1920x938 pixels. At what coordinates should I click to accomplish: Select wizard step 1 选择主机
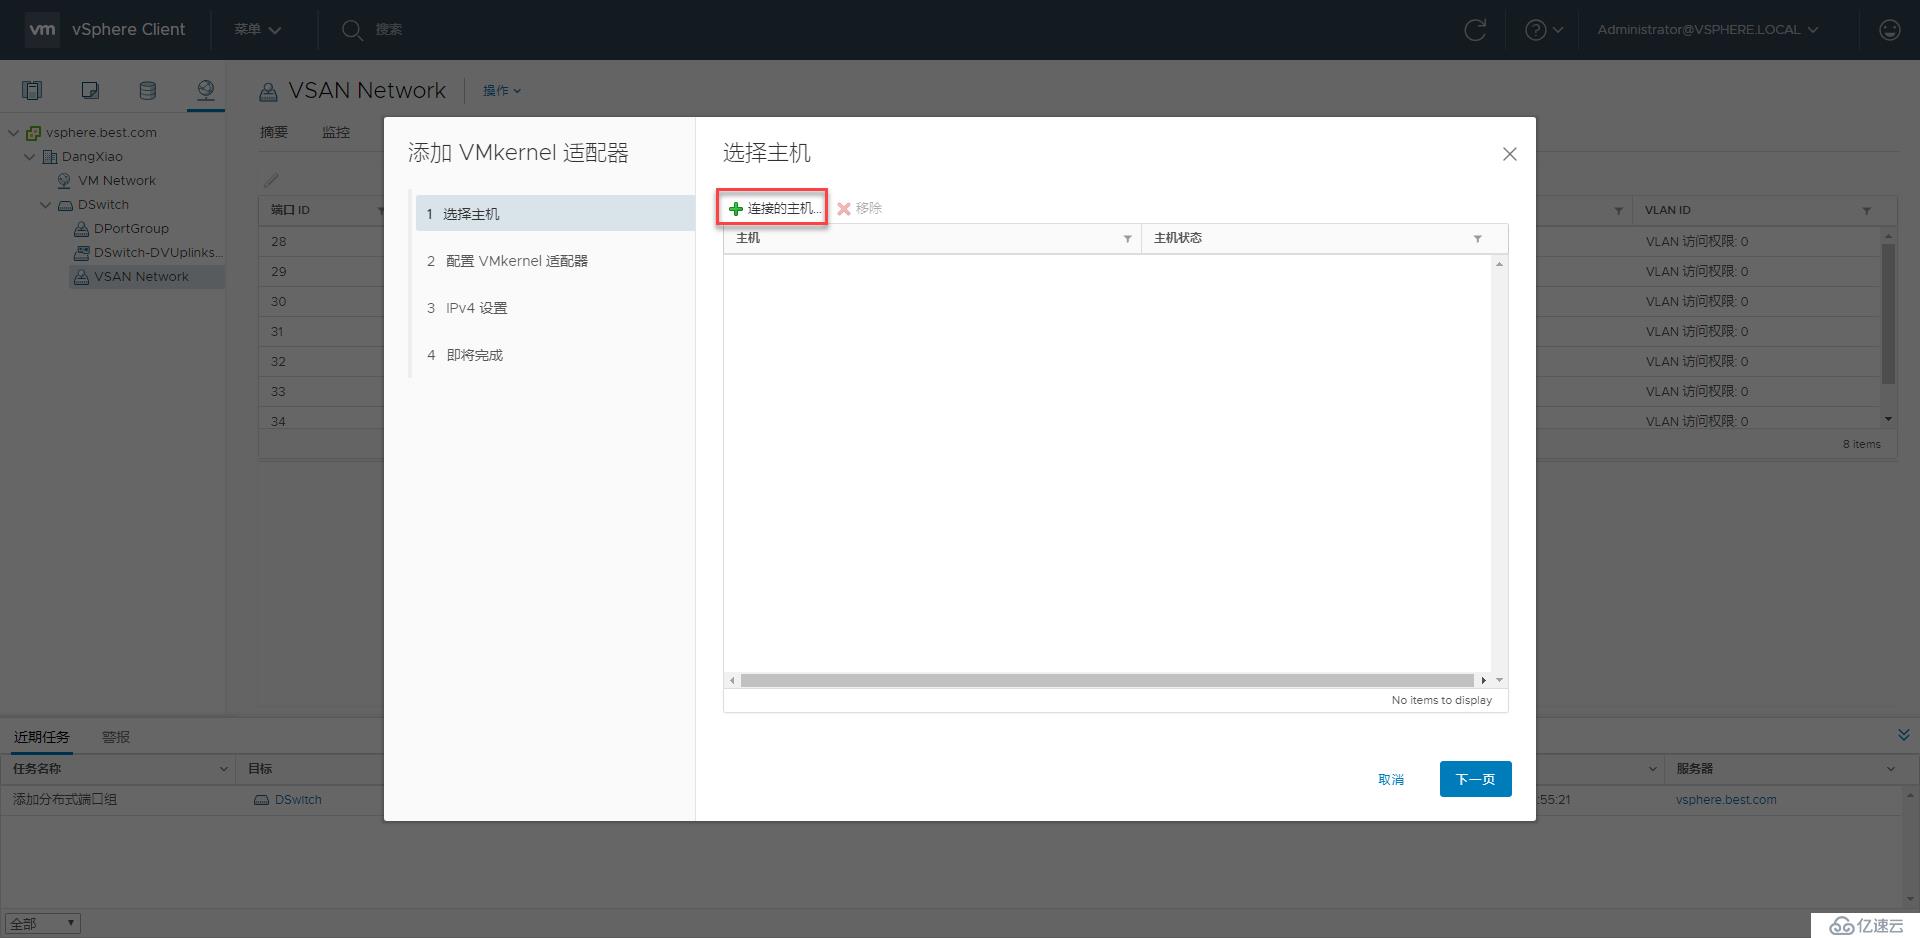[x=555, y=214]
